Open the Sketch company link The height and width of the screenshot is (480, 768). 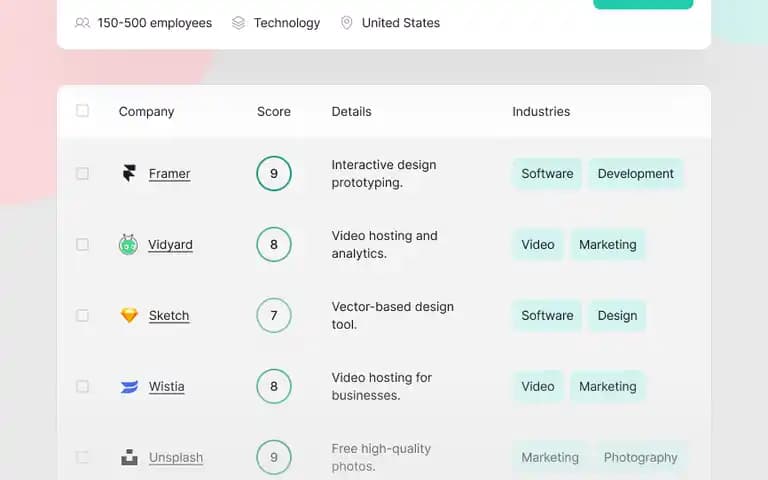(x=169, y=316)
